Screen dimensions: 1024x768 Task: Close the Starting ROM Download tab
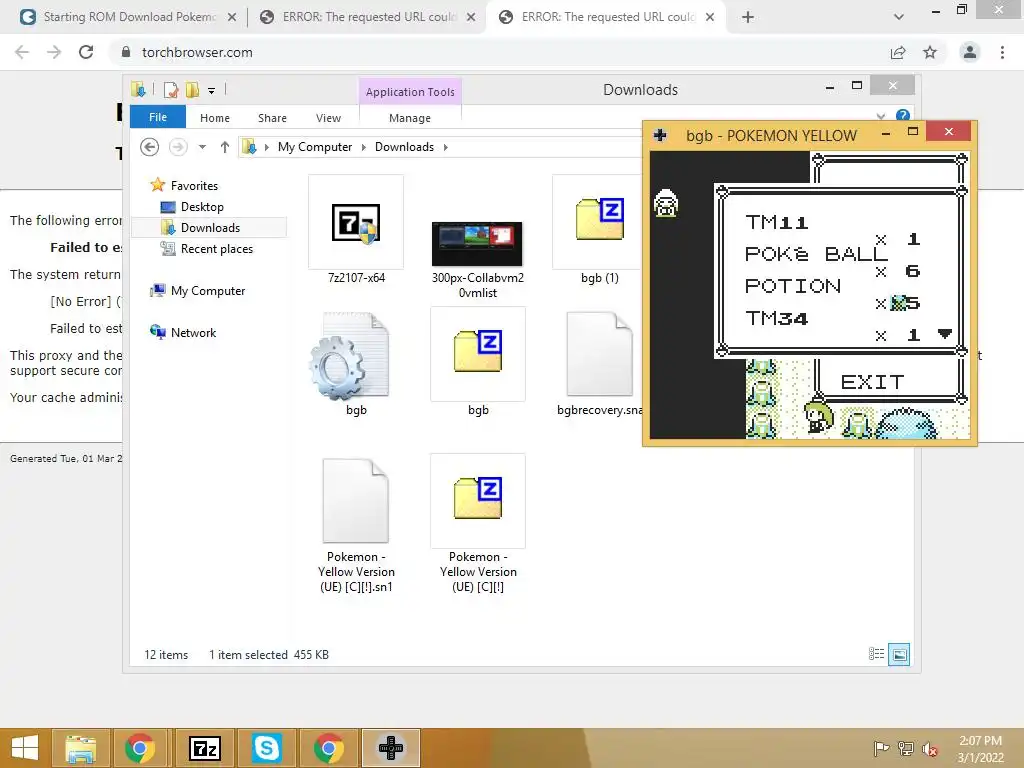(x=232, y=18)
